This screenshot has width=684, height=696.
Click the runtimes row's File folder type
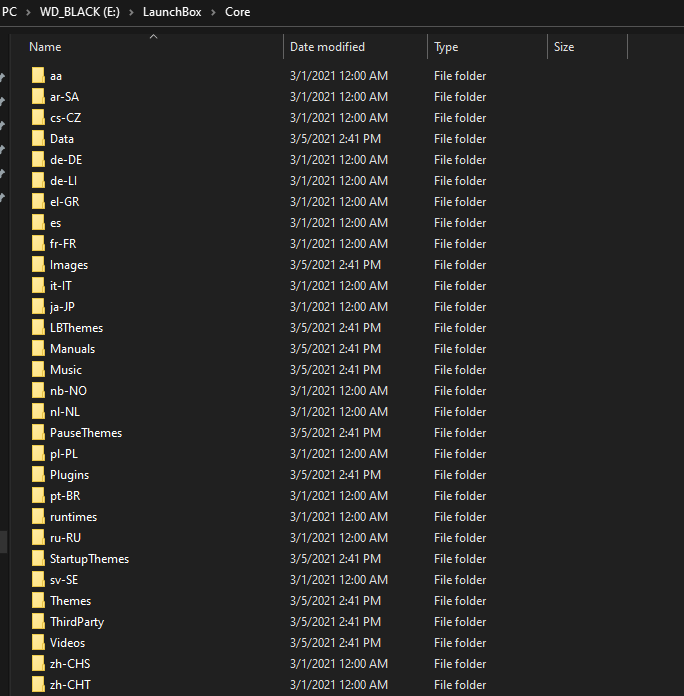460,516
